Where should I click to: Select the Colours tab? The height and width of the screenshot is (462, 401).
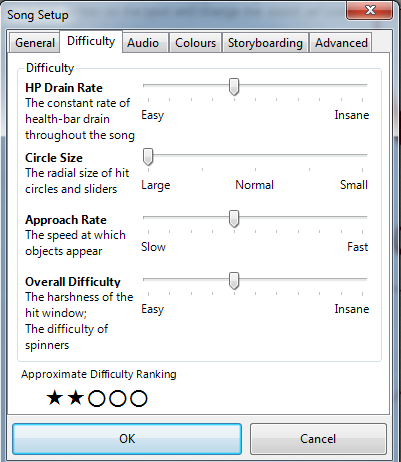pos(196,43)
